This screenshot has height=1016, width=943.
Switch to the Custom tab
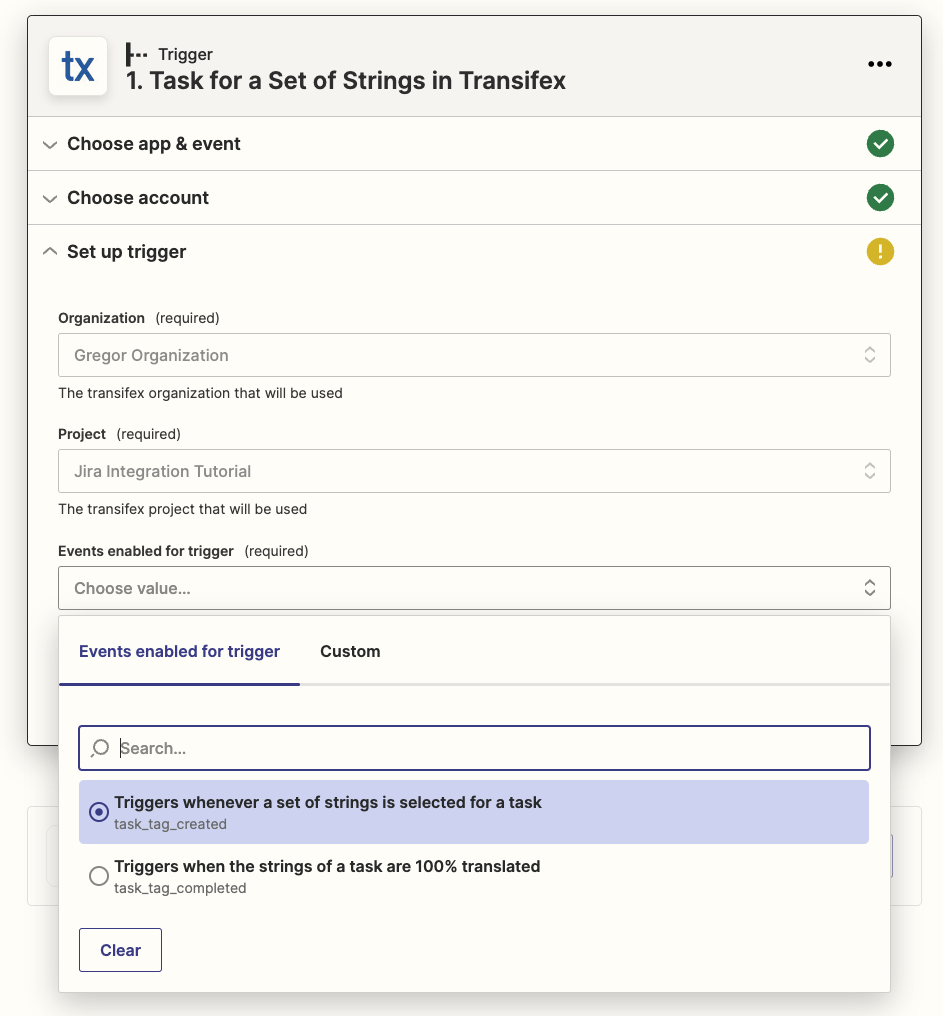point(350,651)
